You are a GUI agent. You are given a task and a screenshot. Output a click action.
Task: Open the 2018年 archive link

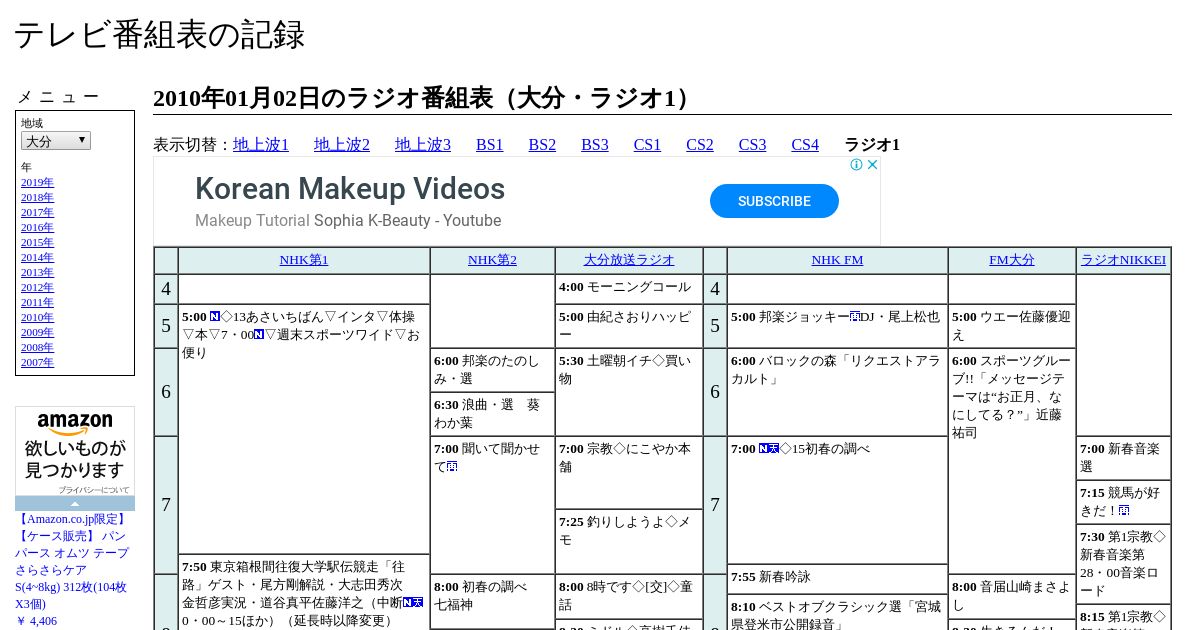[37, 197]
